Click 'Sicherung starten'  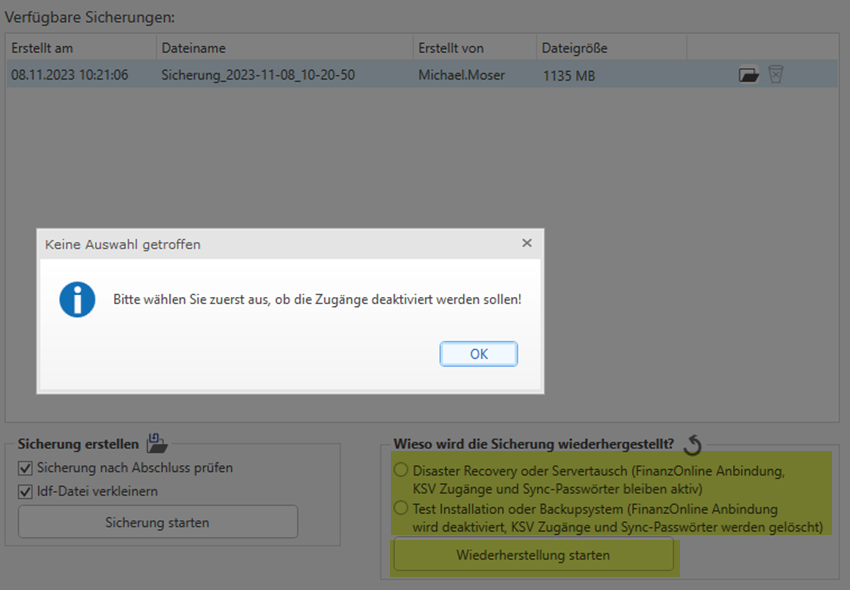[157, 521]
